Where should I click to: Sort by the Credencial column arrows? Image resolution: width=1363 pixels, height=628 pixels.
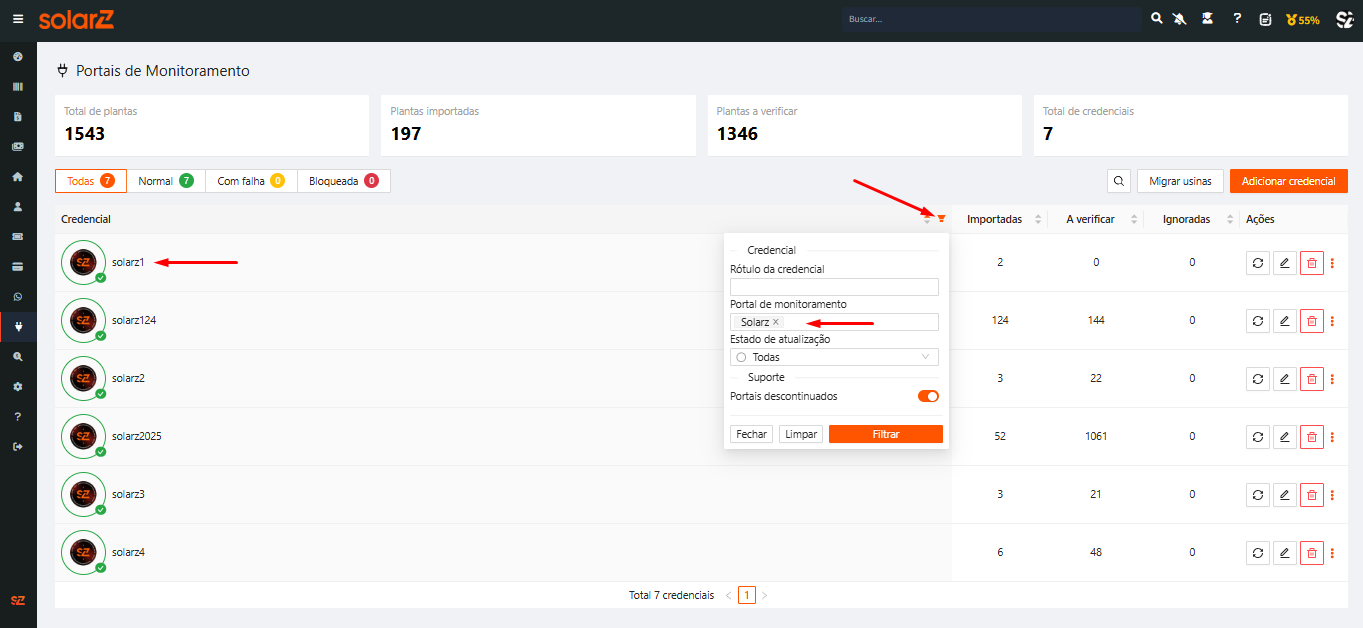coord(927,219)
